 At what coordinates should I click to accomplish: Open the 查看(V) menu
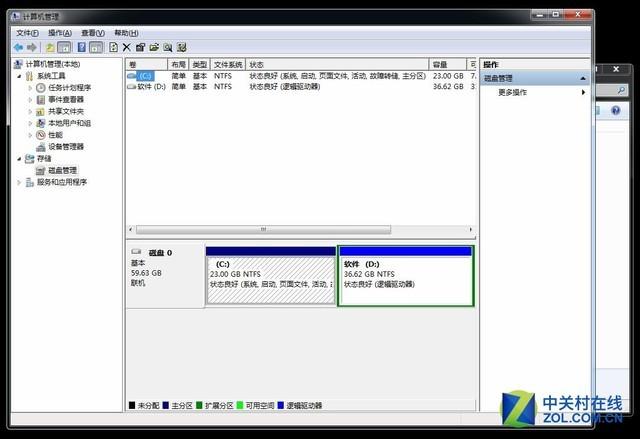click(93, 33)
